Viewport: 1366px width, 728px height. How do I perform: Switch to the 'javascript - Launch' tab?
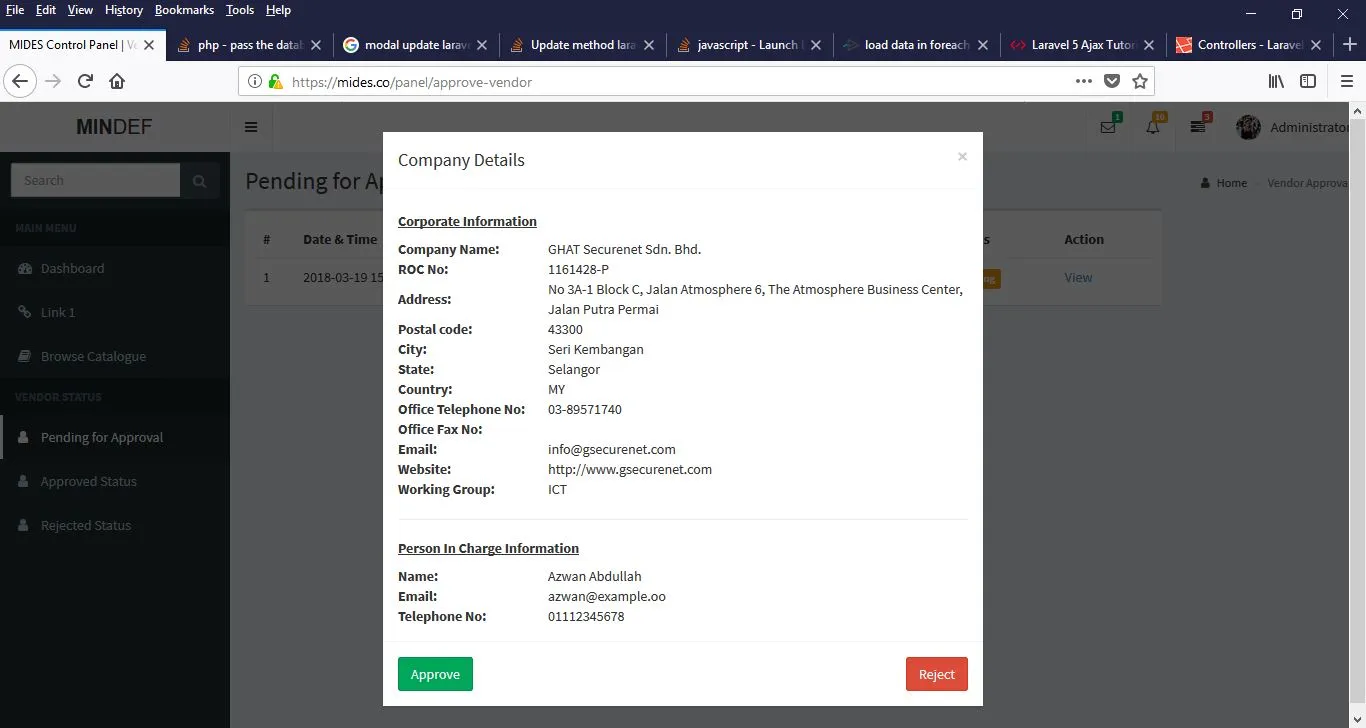coord(750,45)
